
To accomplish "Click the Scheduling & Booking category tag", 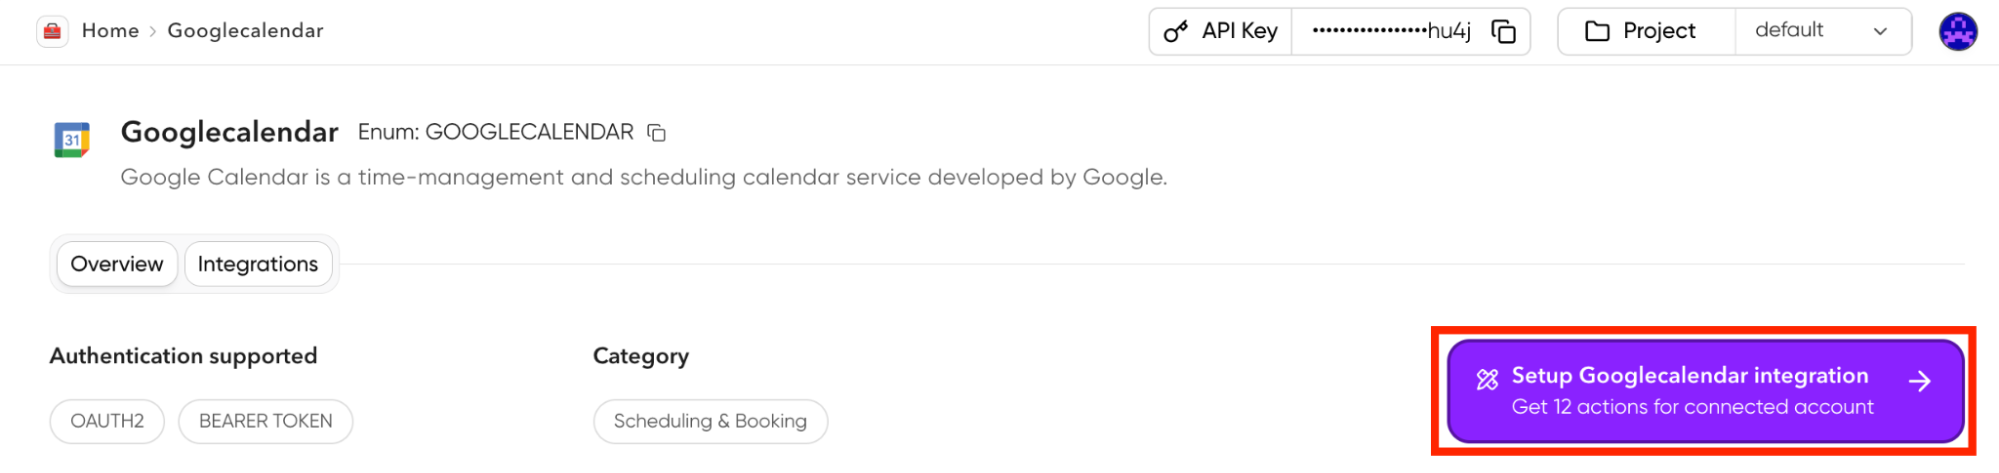I will 710,421.
